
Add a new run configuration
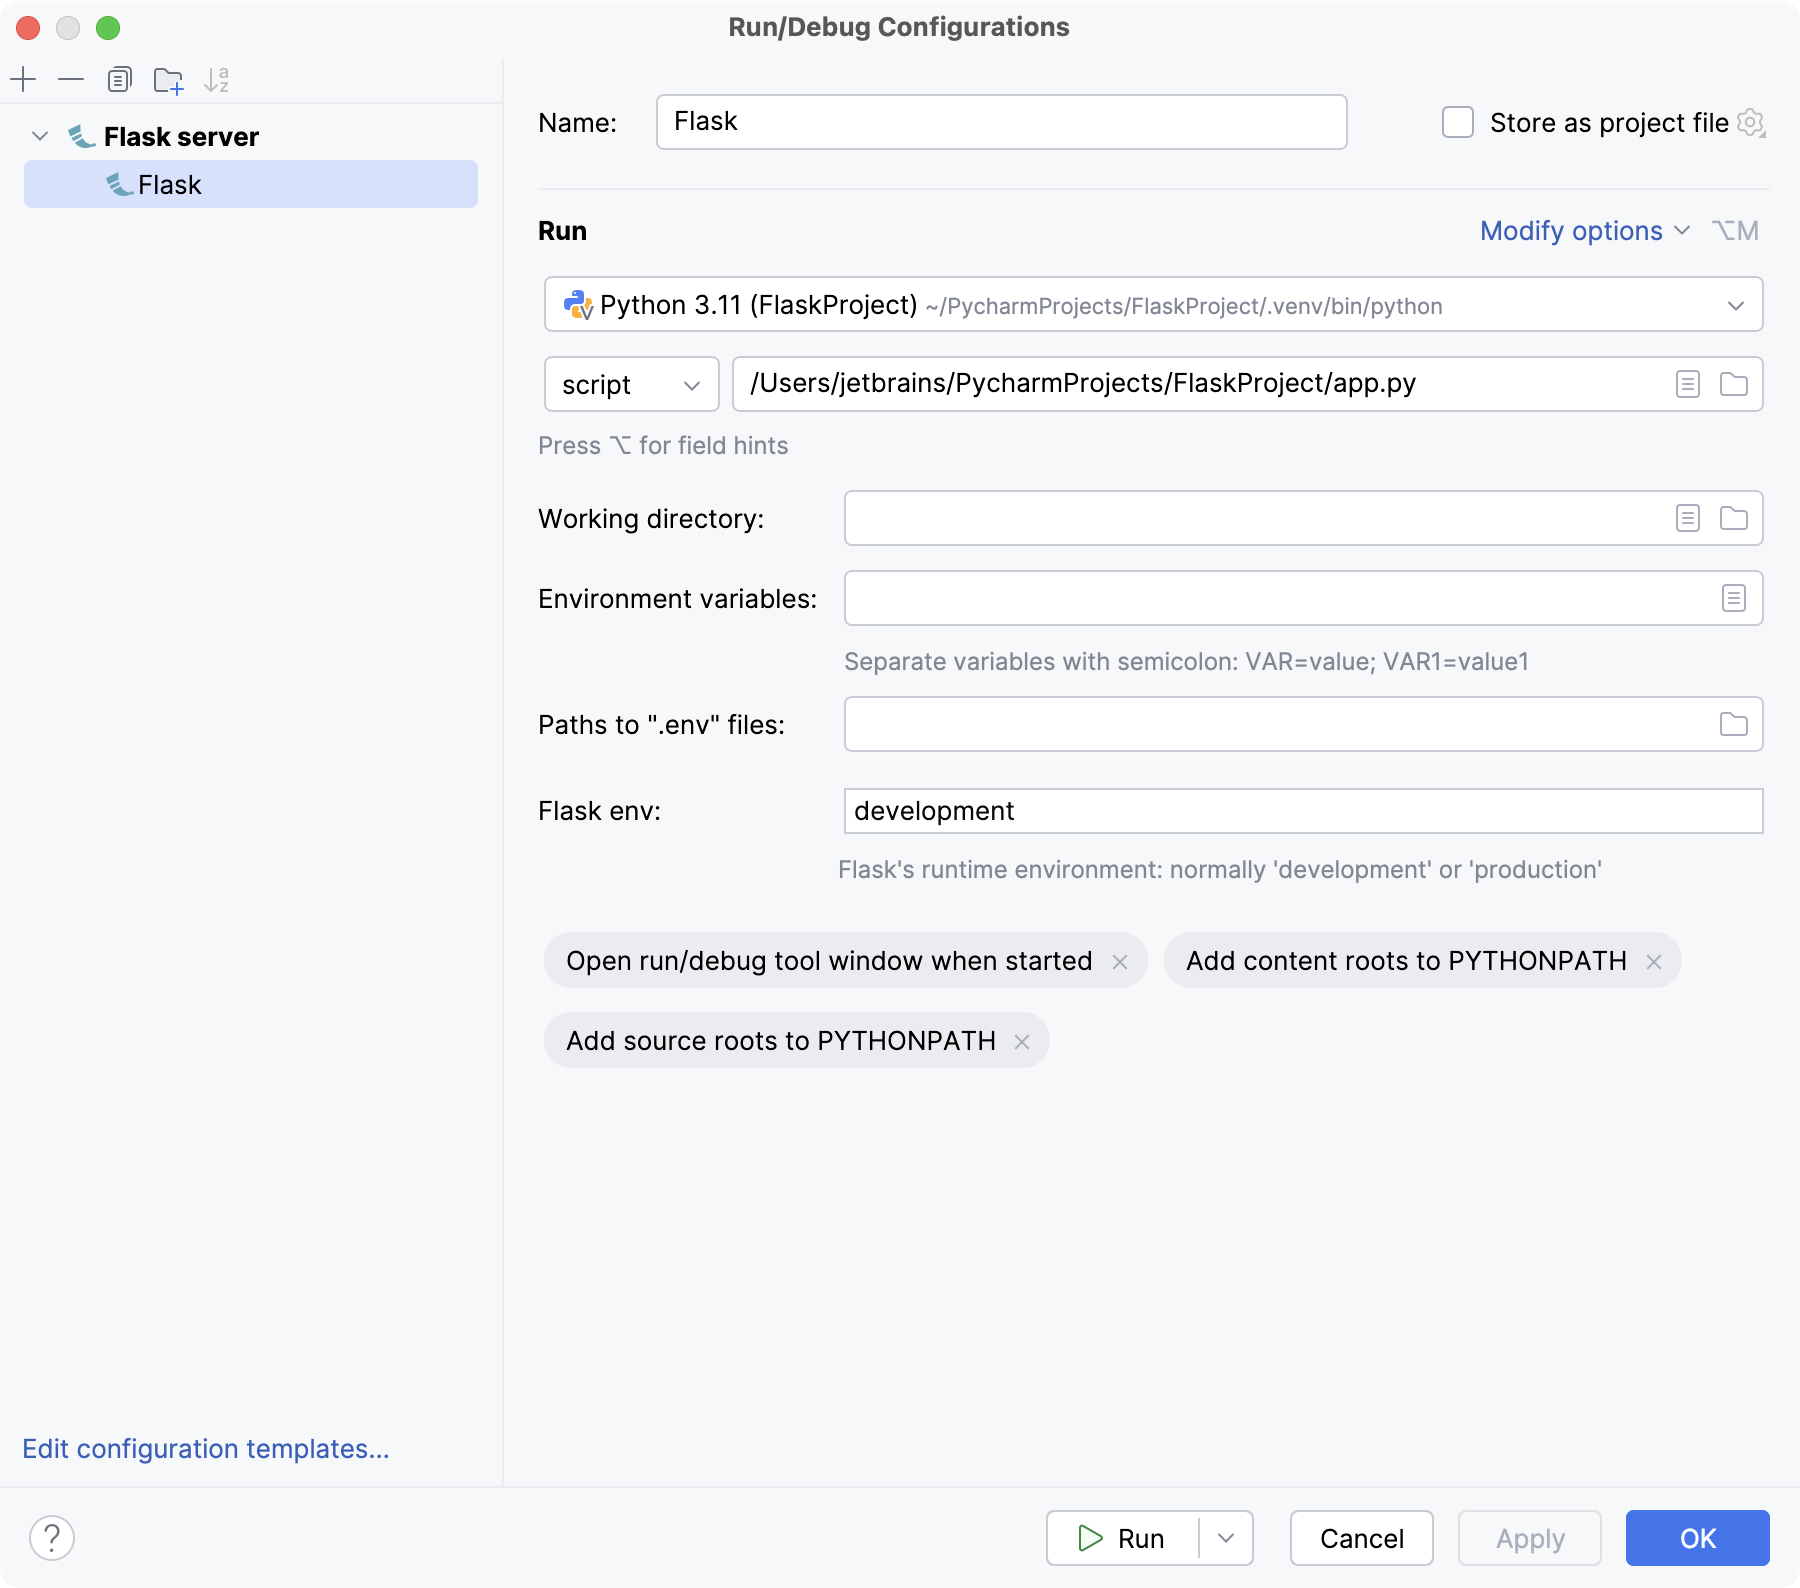[x=23, y=79]
